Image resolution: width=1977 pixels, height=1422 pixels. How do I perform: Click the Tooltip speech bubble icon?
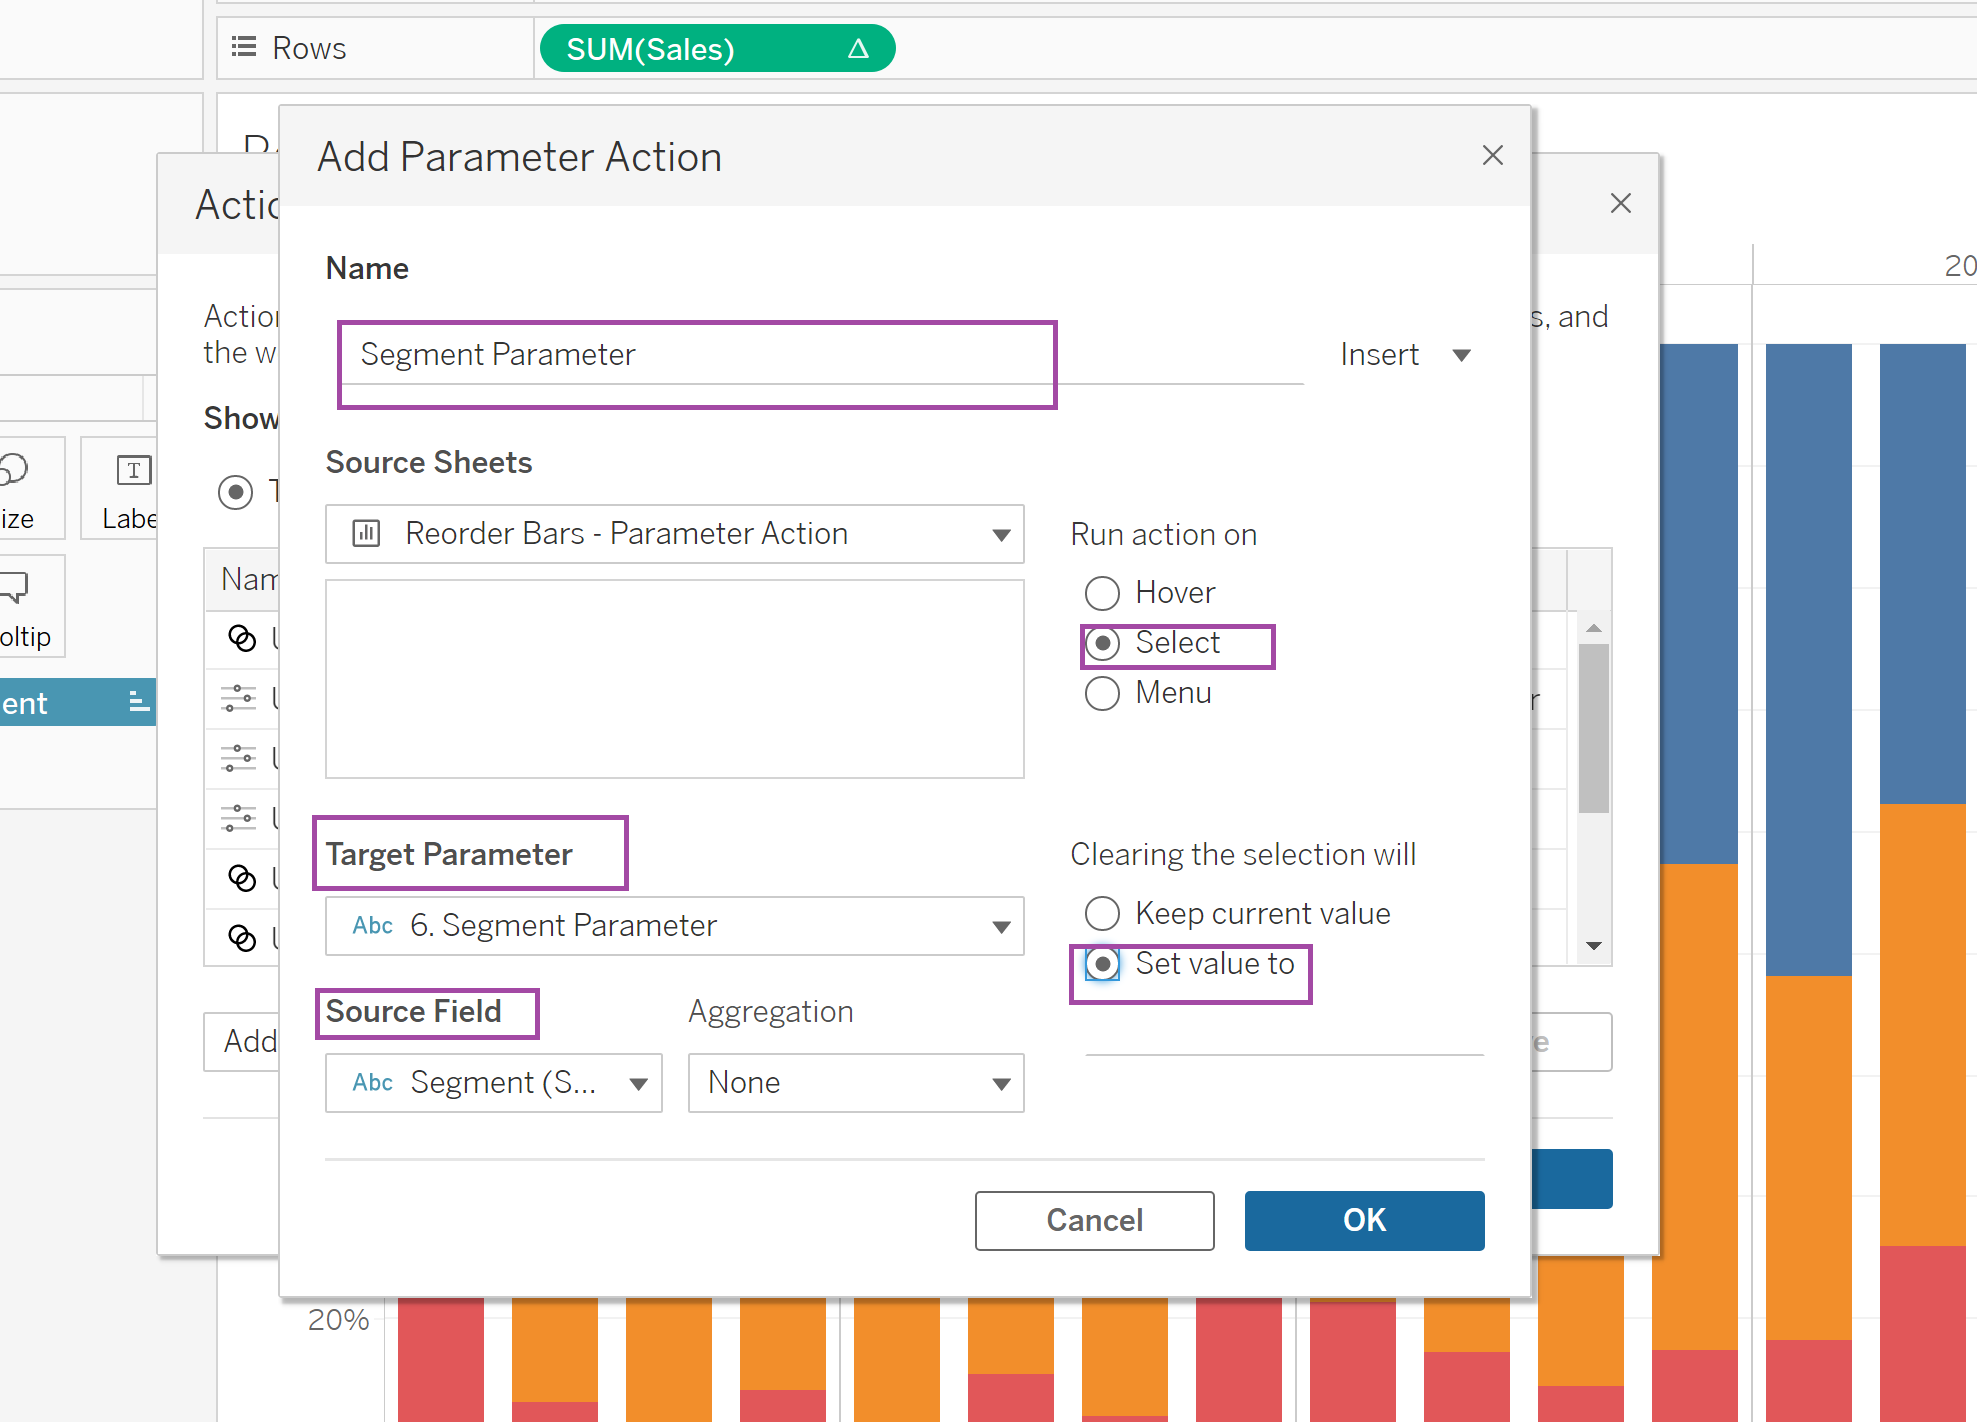pyautogui.click(x=15, y=586)
